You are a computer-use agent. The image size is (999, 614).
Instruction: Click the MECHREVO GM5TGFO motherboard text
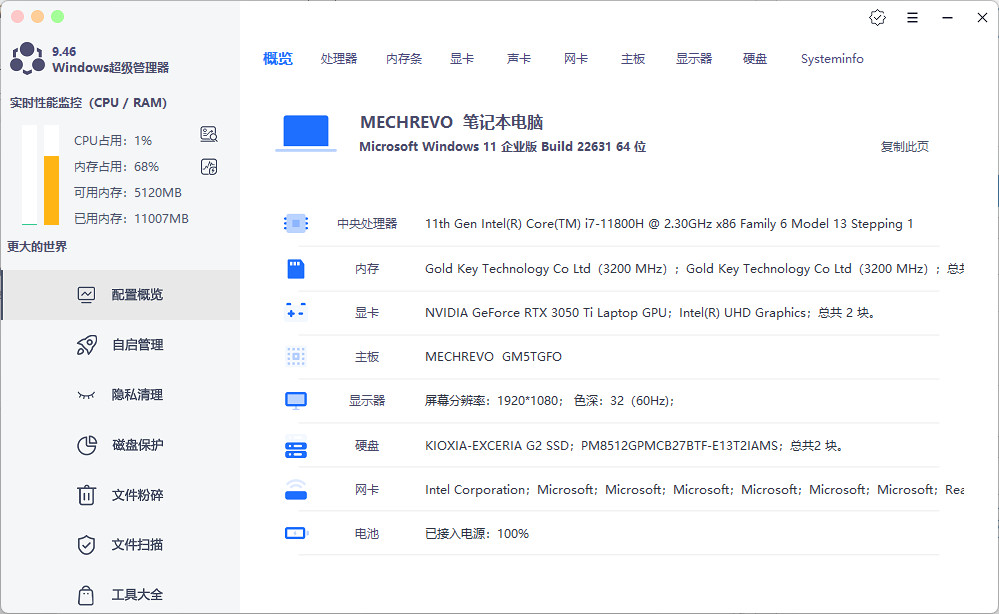click(493, 357)
